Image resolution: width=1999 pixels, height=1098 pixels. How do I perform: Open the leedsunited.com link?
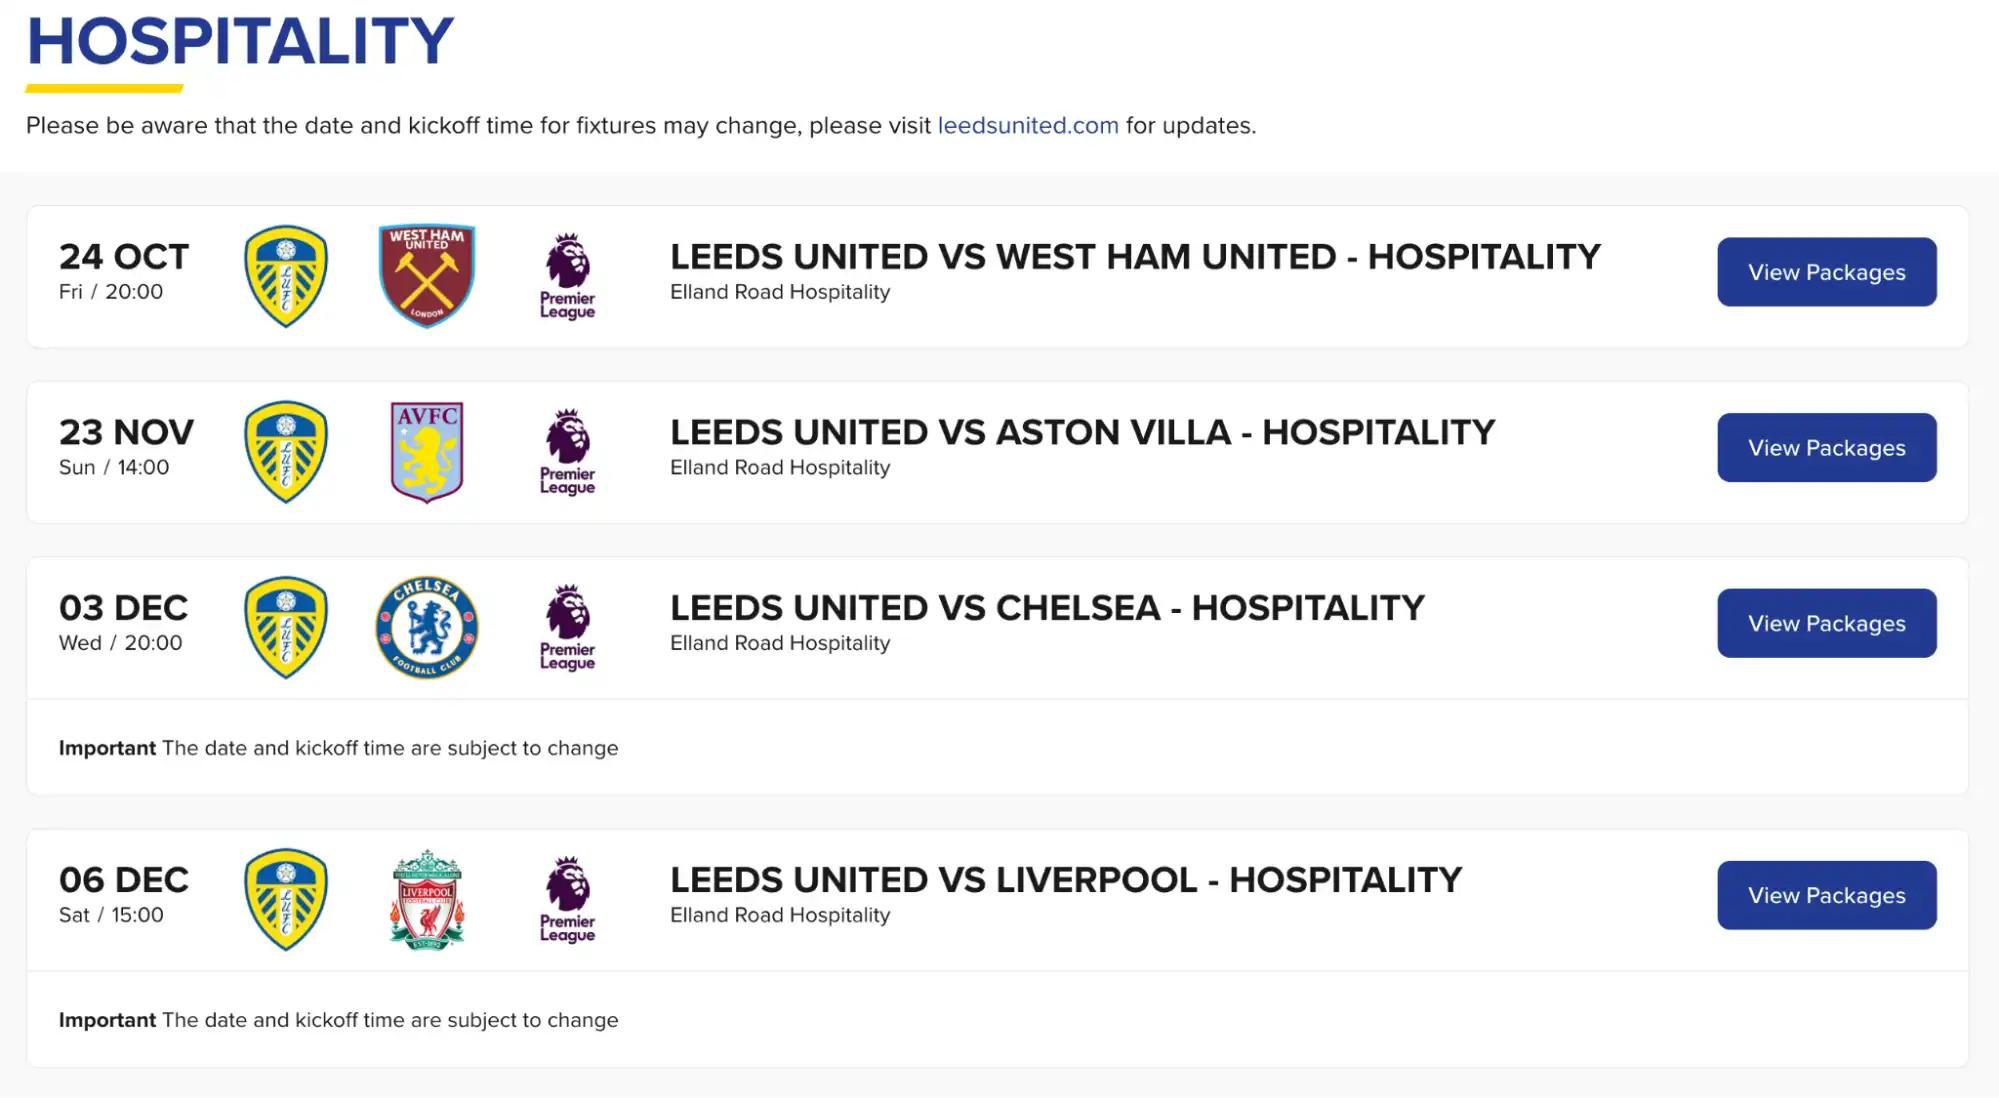pos(1027,126)
